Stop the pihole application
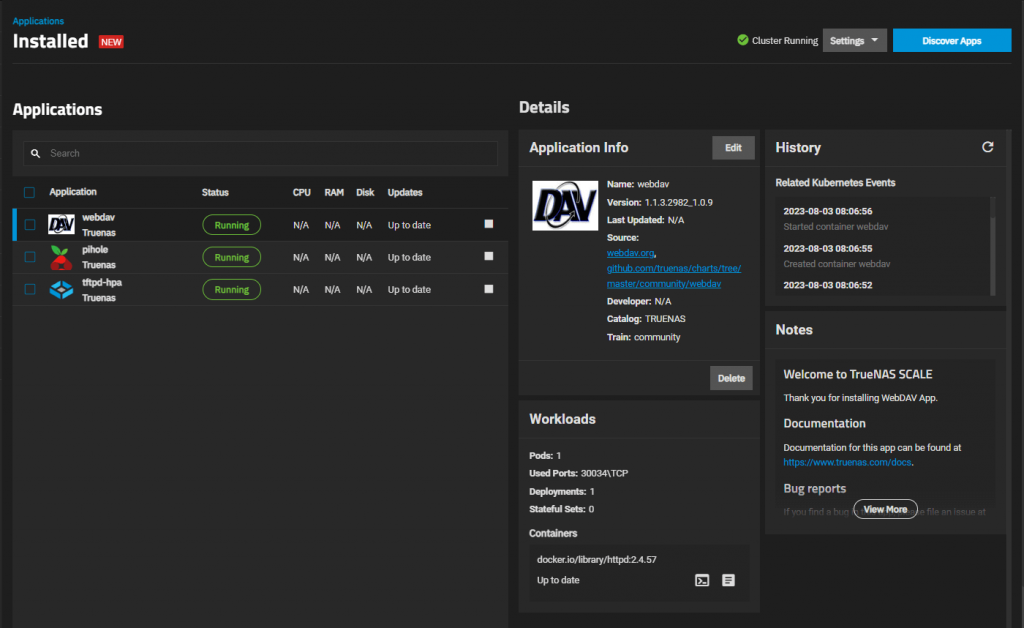 [488, 256]
